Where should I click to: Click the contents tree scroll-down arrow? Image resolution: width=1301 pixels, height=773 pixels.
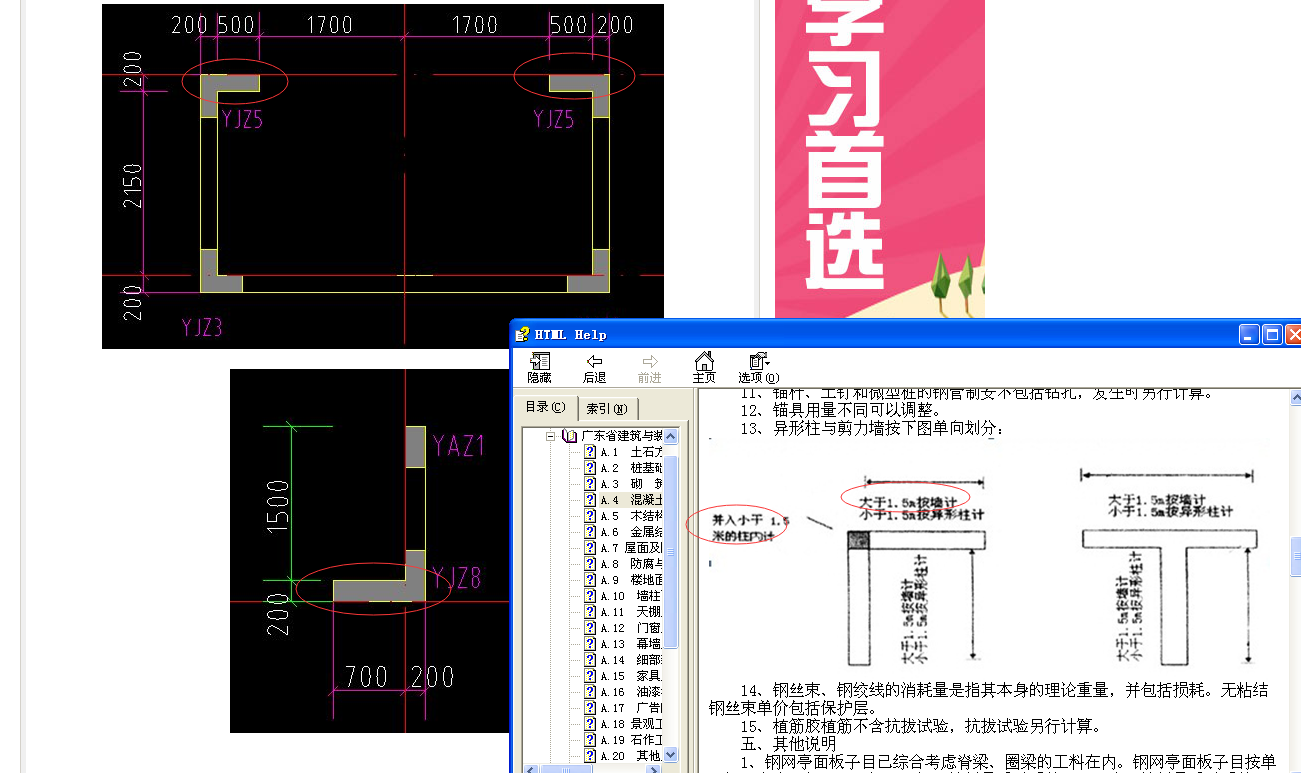pos(671,755)
